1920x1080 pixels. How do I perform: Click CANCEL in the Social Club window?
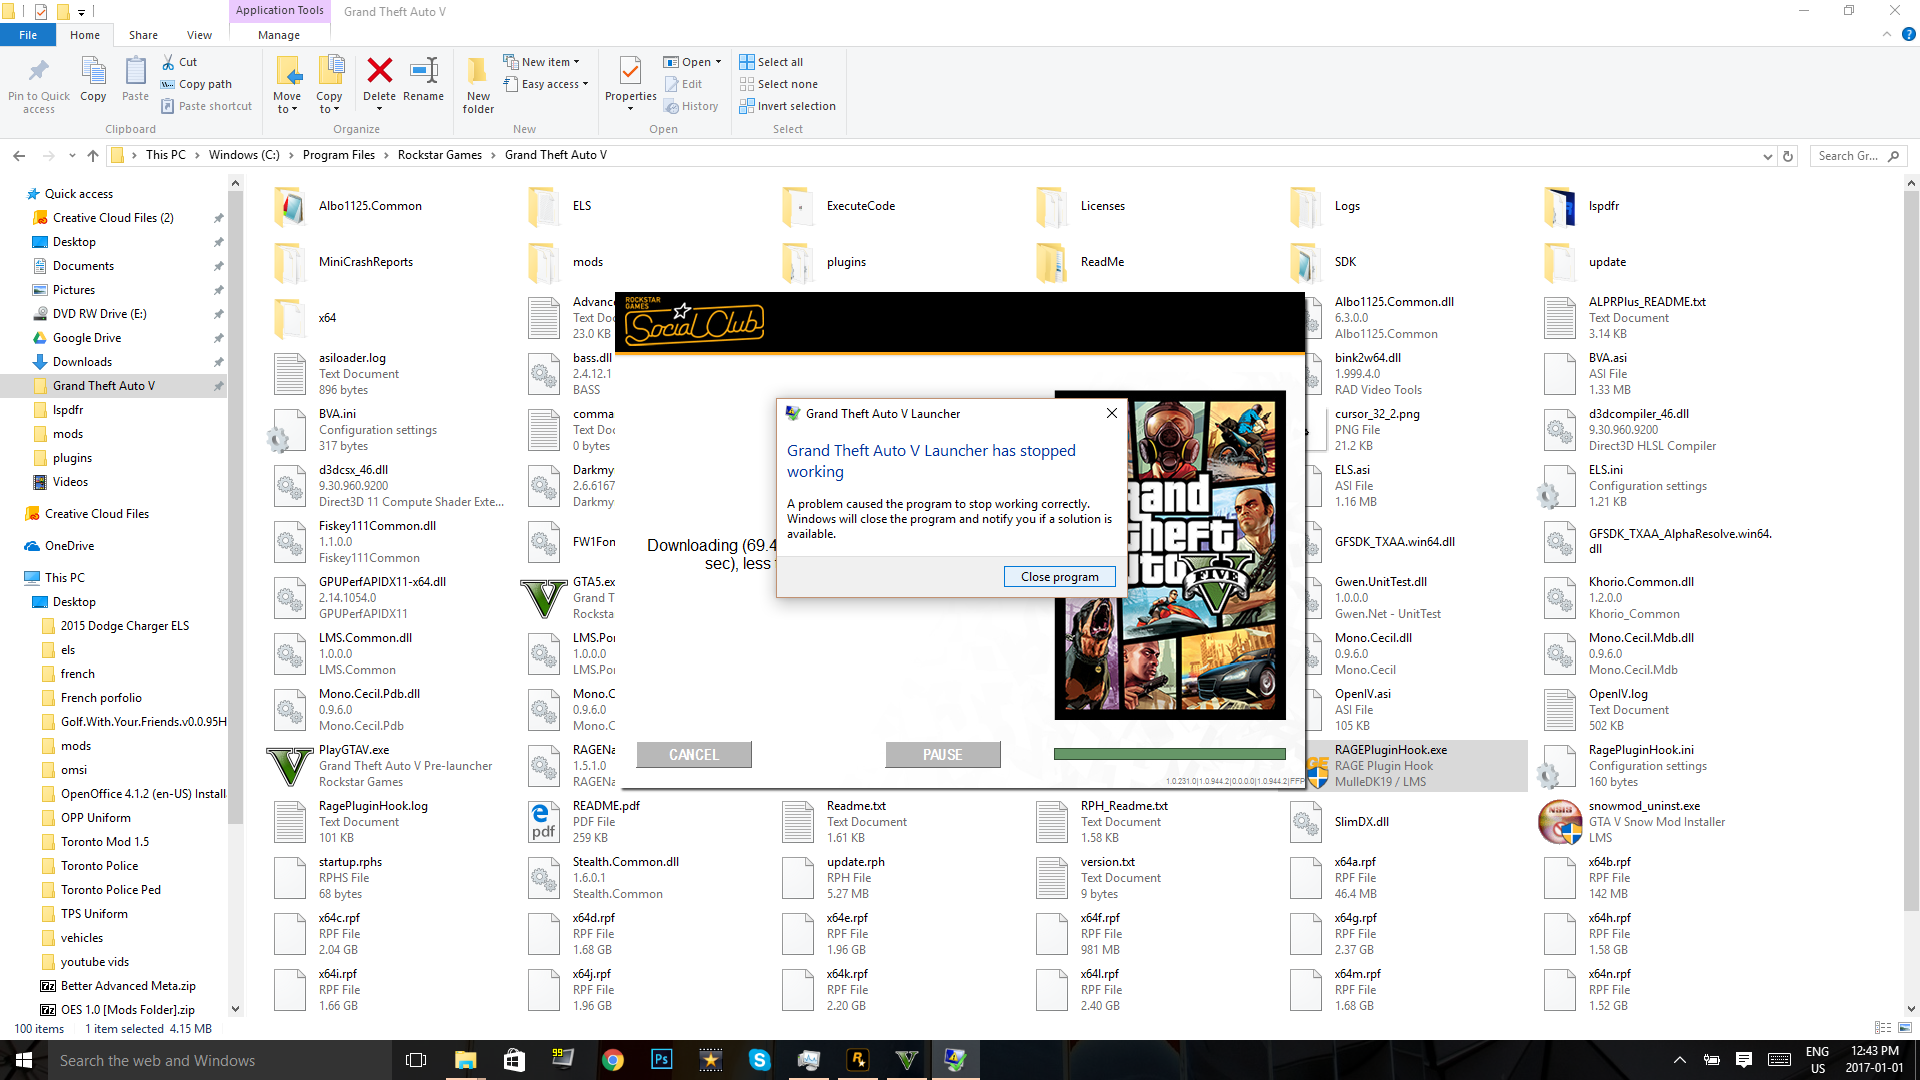[694, 755]
